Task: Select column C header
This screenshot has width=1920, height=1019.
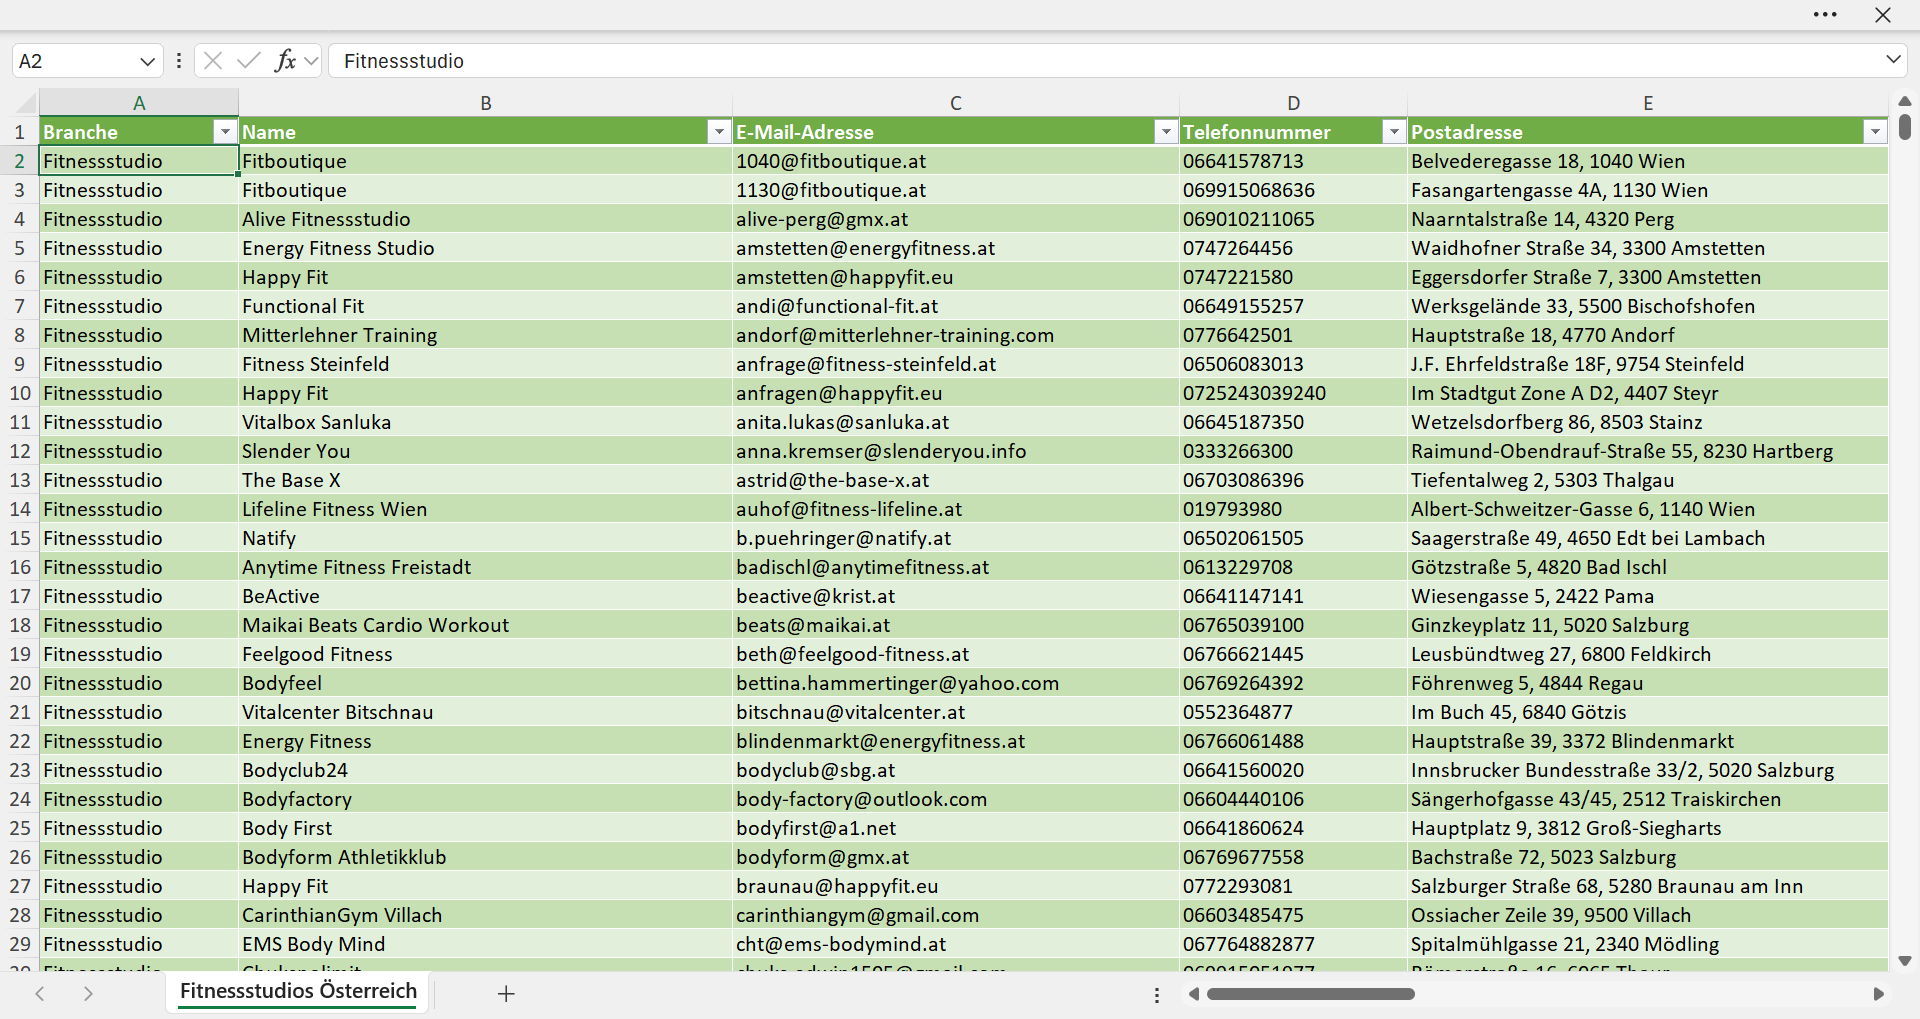Action: pyautogui.click(x=956, y=103)
